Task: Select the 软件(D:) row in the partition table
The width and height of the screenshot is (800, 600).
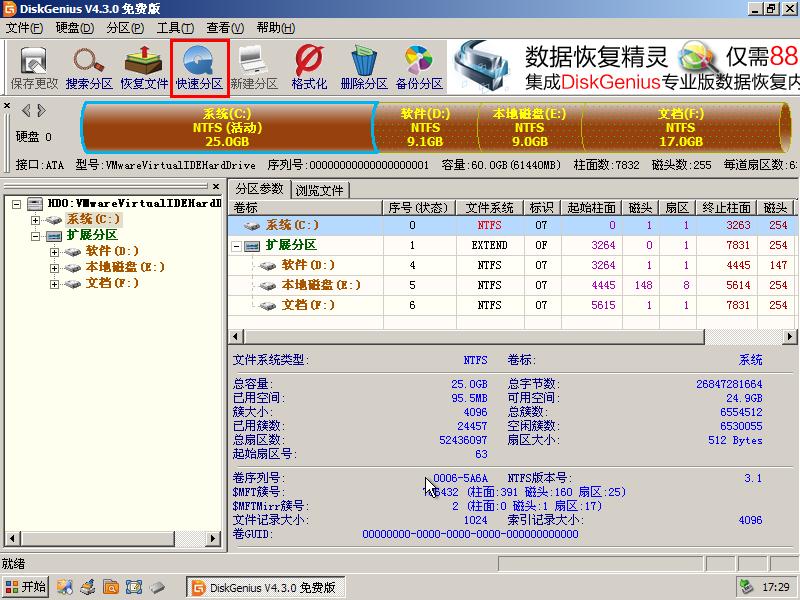Action: (512, 265)
